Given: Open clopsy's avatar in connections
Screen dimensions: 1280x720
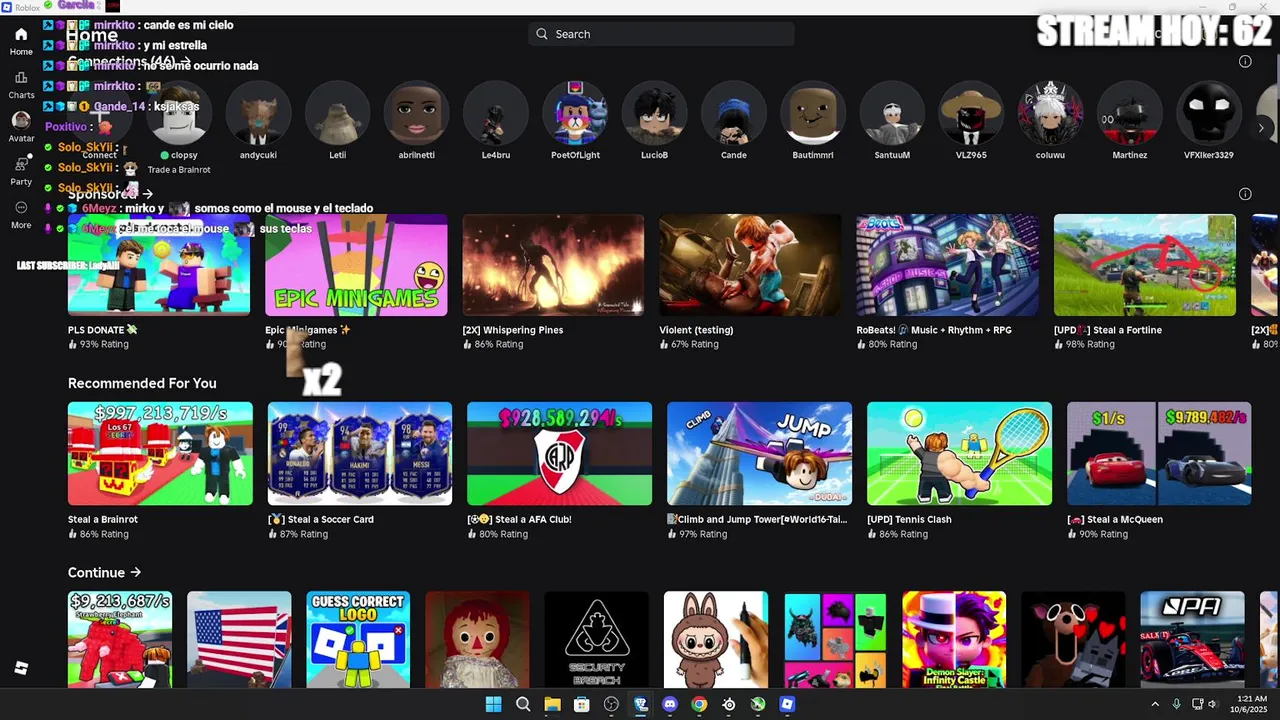Looking at the screenshot, I should click(x=179, y=113).
